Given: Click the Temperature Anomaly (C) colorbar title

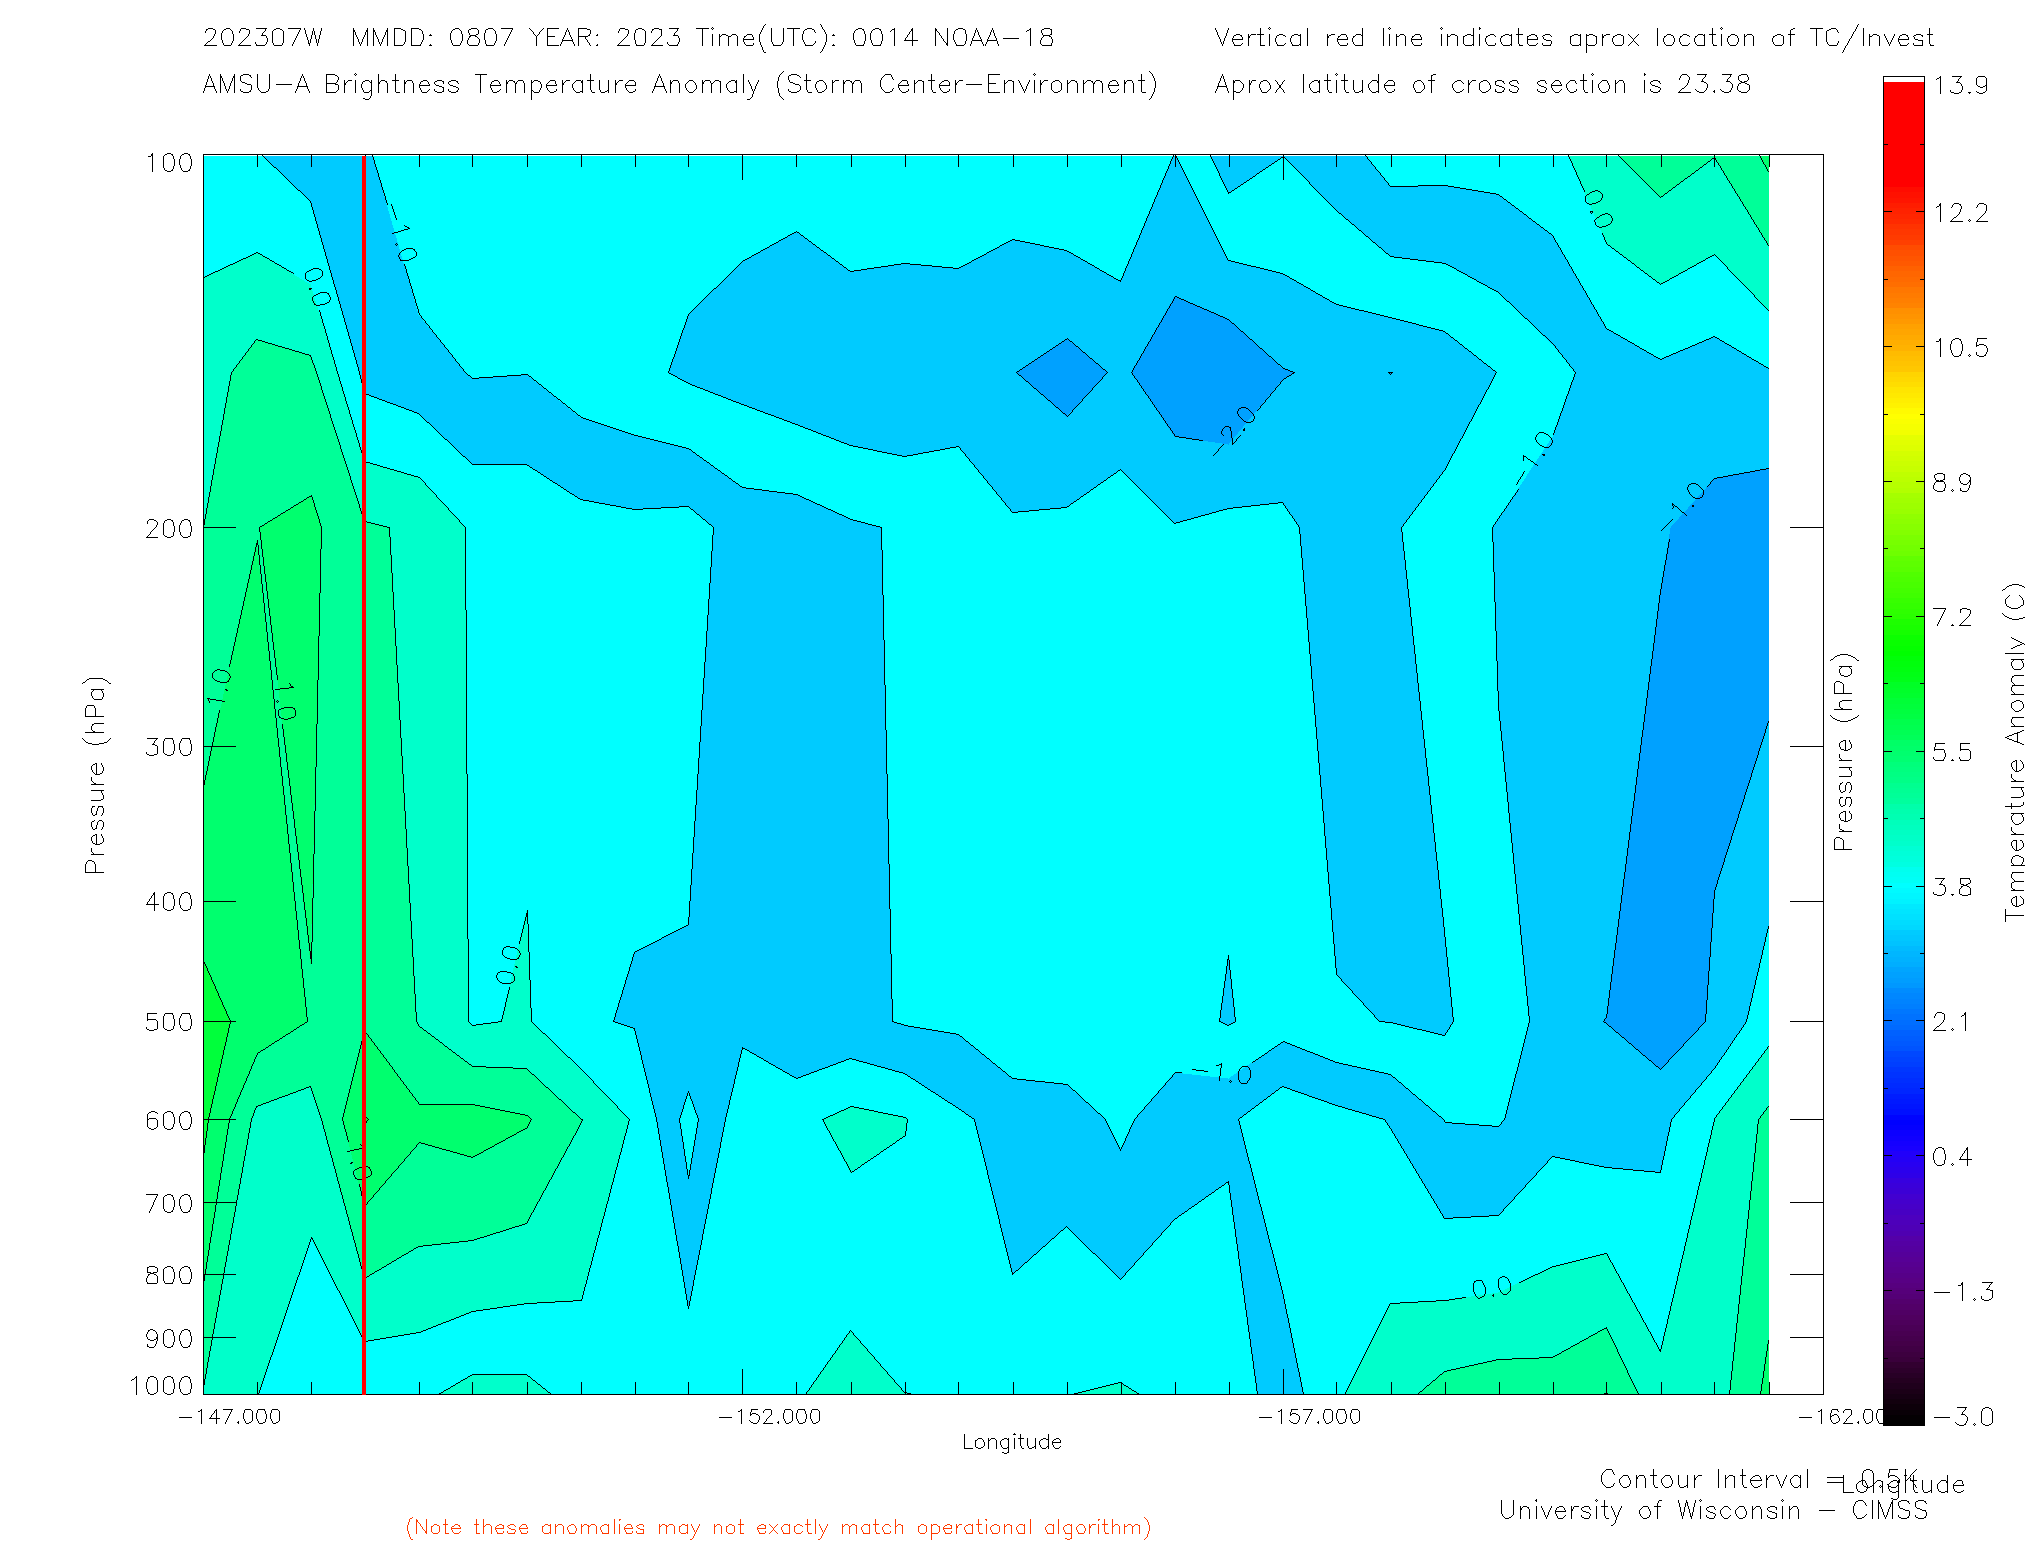Looking at the screenshot, I should click(x=2013, y=750).
